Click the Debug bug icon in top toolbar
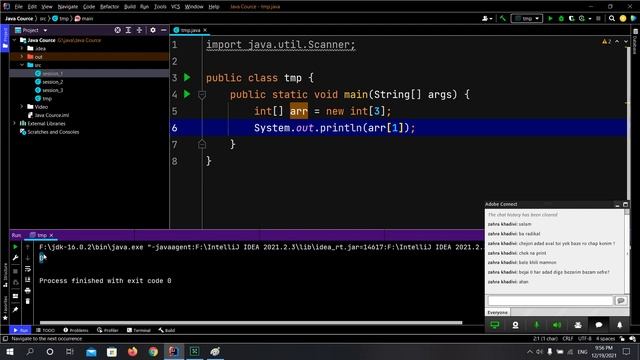 (561, 18)
